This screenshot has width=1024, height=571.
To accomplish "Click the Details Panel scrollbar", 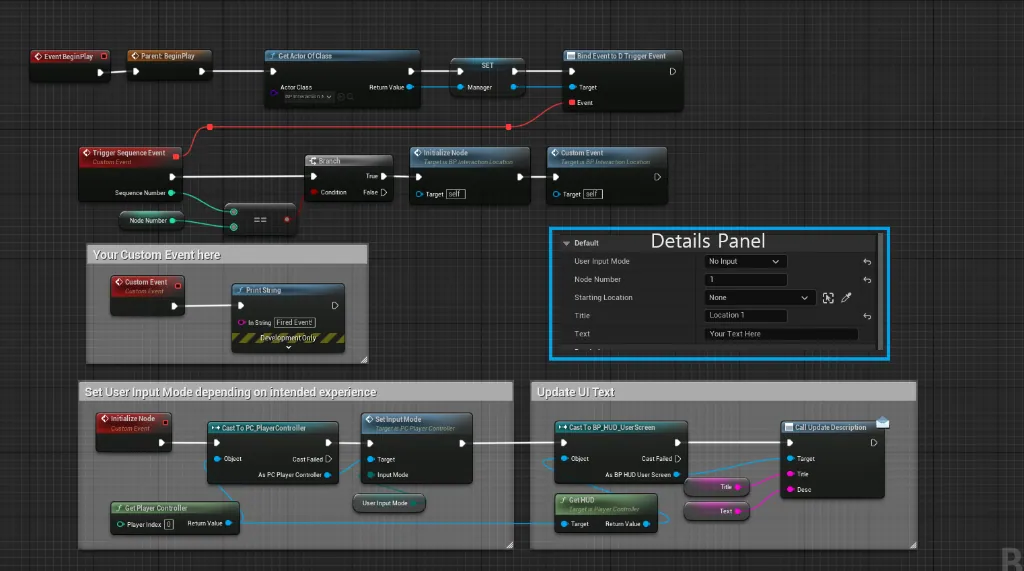I will 880,291.
